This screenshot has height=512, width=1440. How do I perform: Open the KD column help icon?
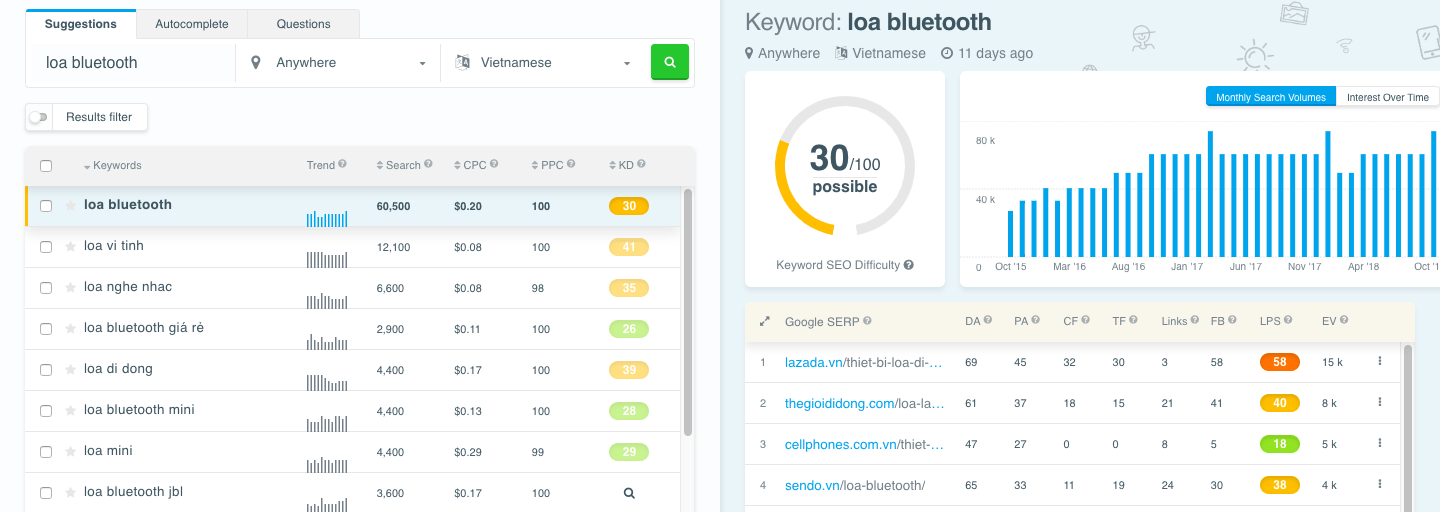tap(641, 164)
